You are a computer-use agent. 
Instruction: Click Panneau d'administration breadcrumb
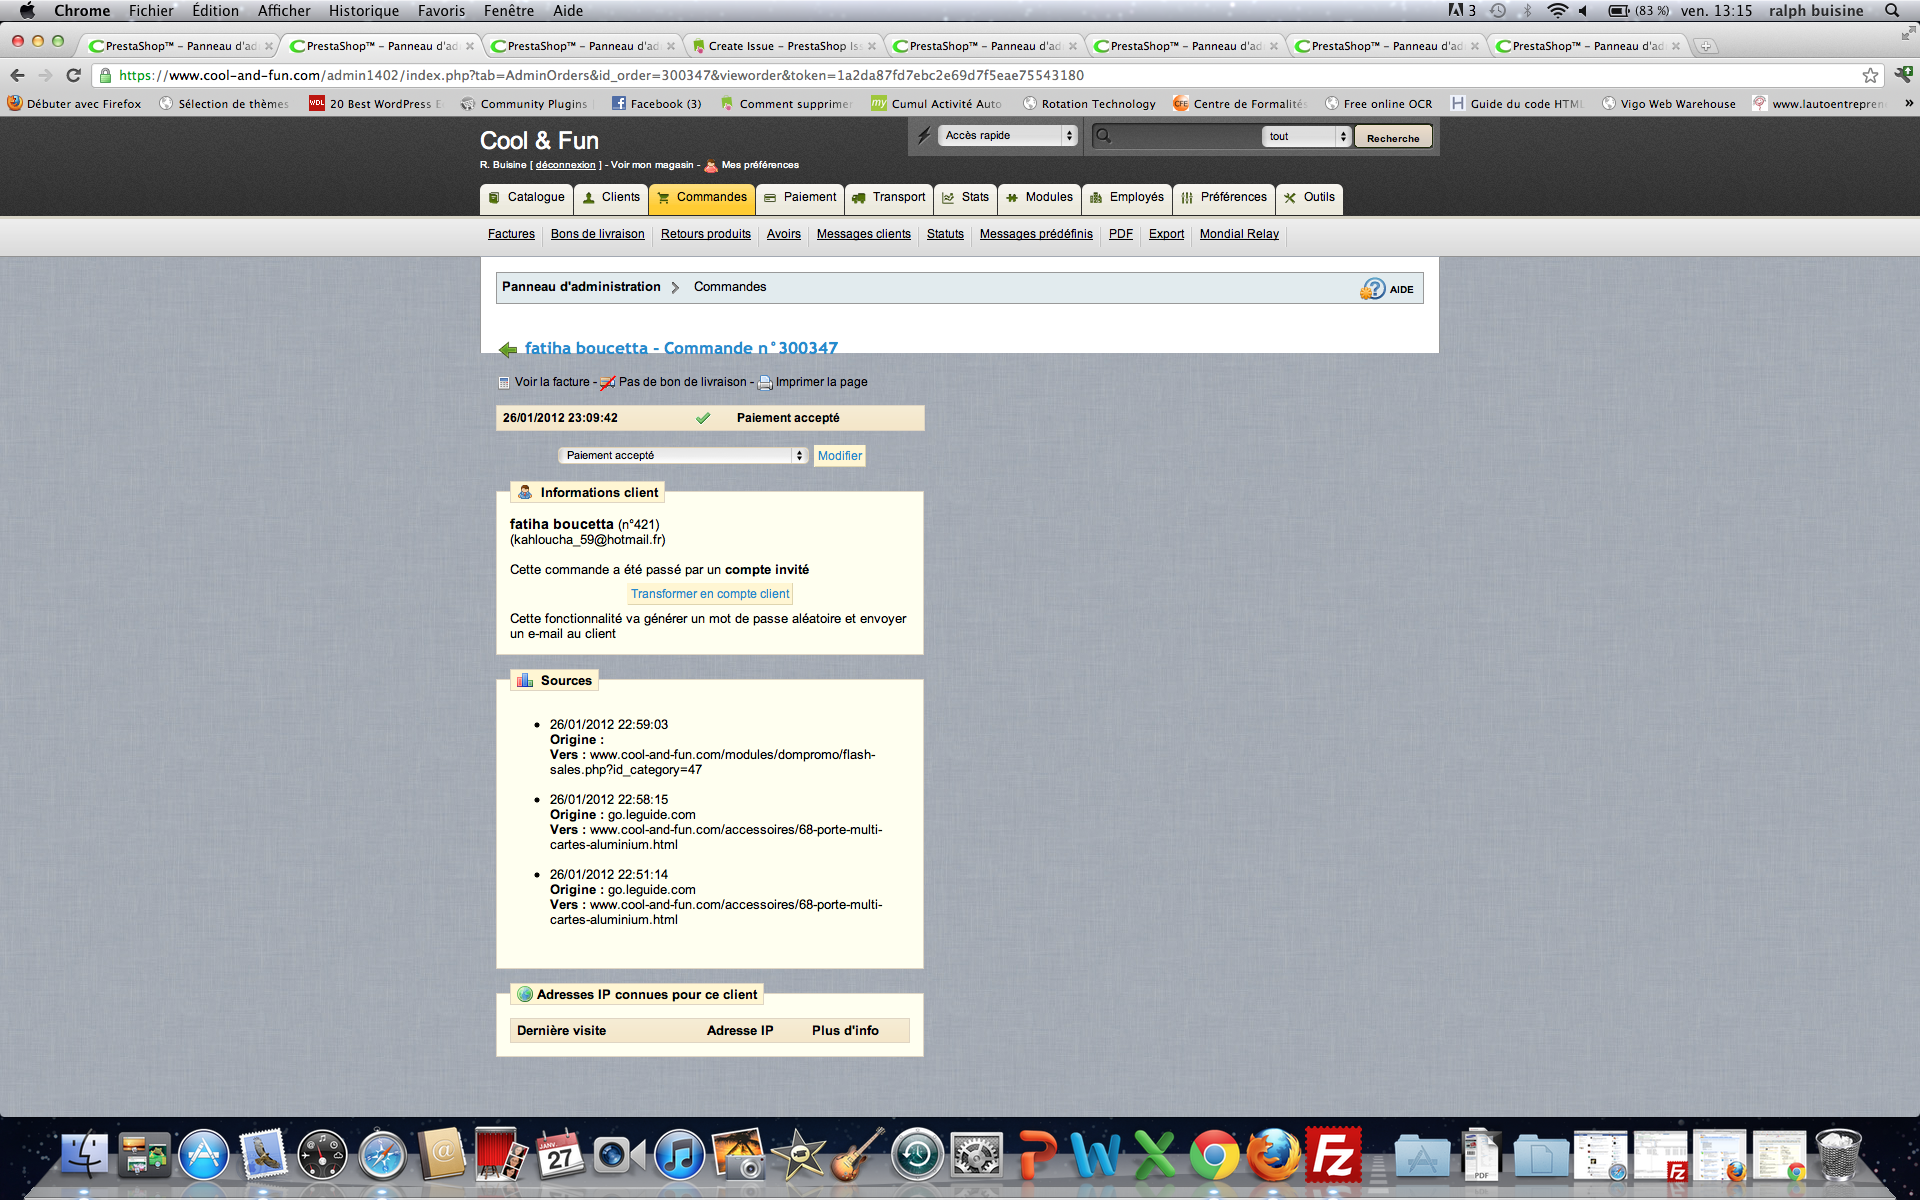(581, 287)
